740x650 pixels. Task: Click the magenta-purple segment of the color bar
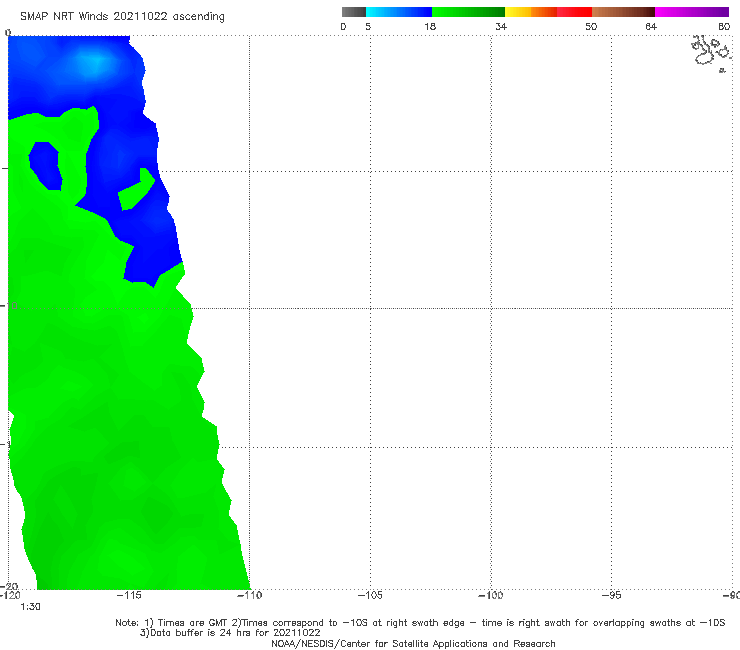(x=692, y=12)
